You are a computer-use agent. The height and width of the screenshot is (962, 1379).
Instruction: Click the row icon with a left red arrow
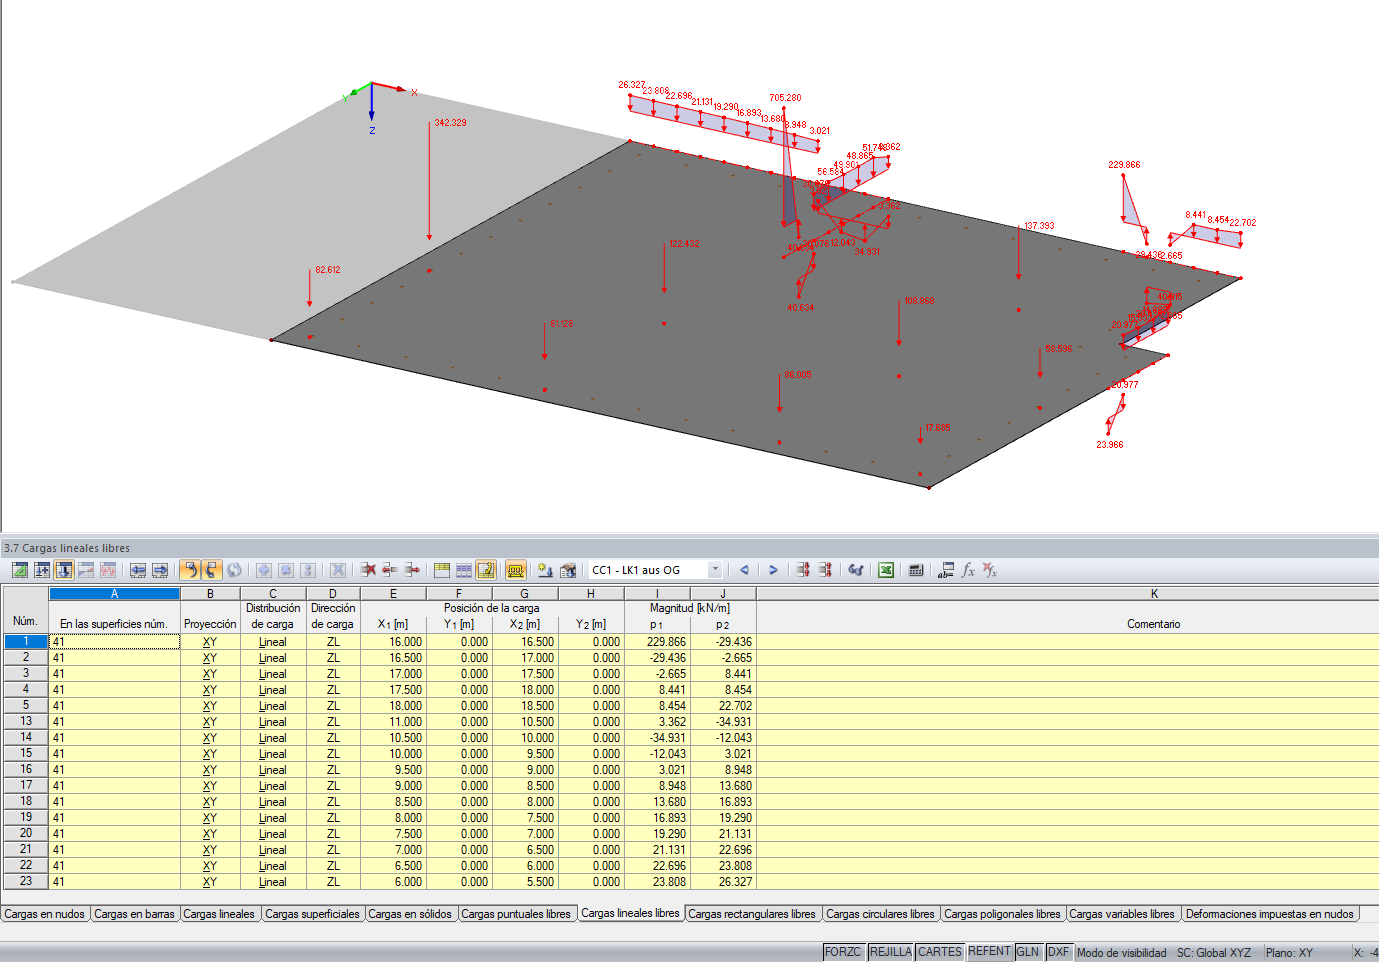(x=390, y=570)
